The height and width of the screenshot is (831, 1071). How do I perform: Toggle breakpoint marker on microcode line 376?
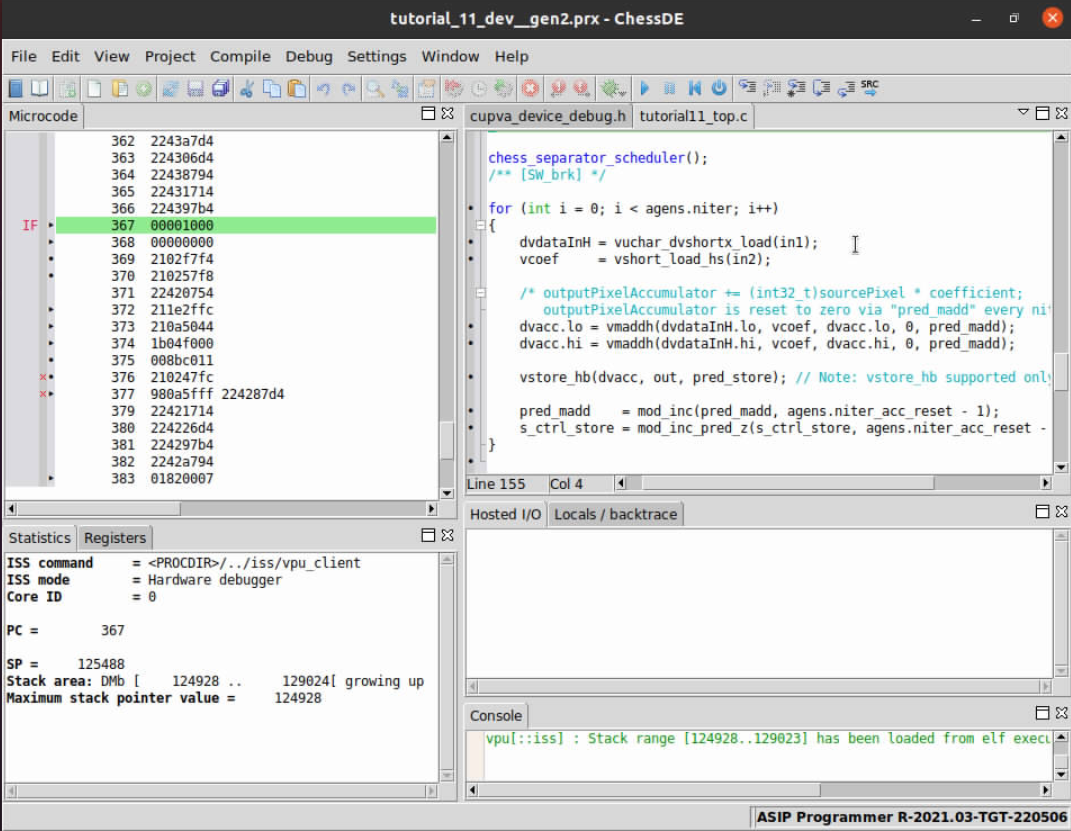click(43, 377)
